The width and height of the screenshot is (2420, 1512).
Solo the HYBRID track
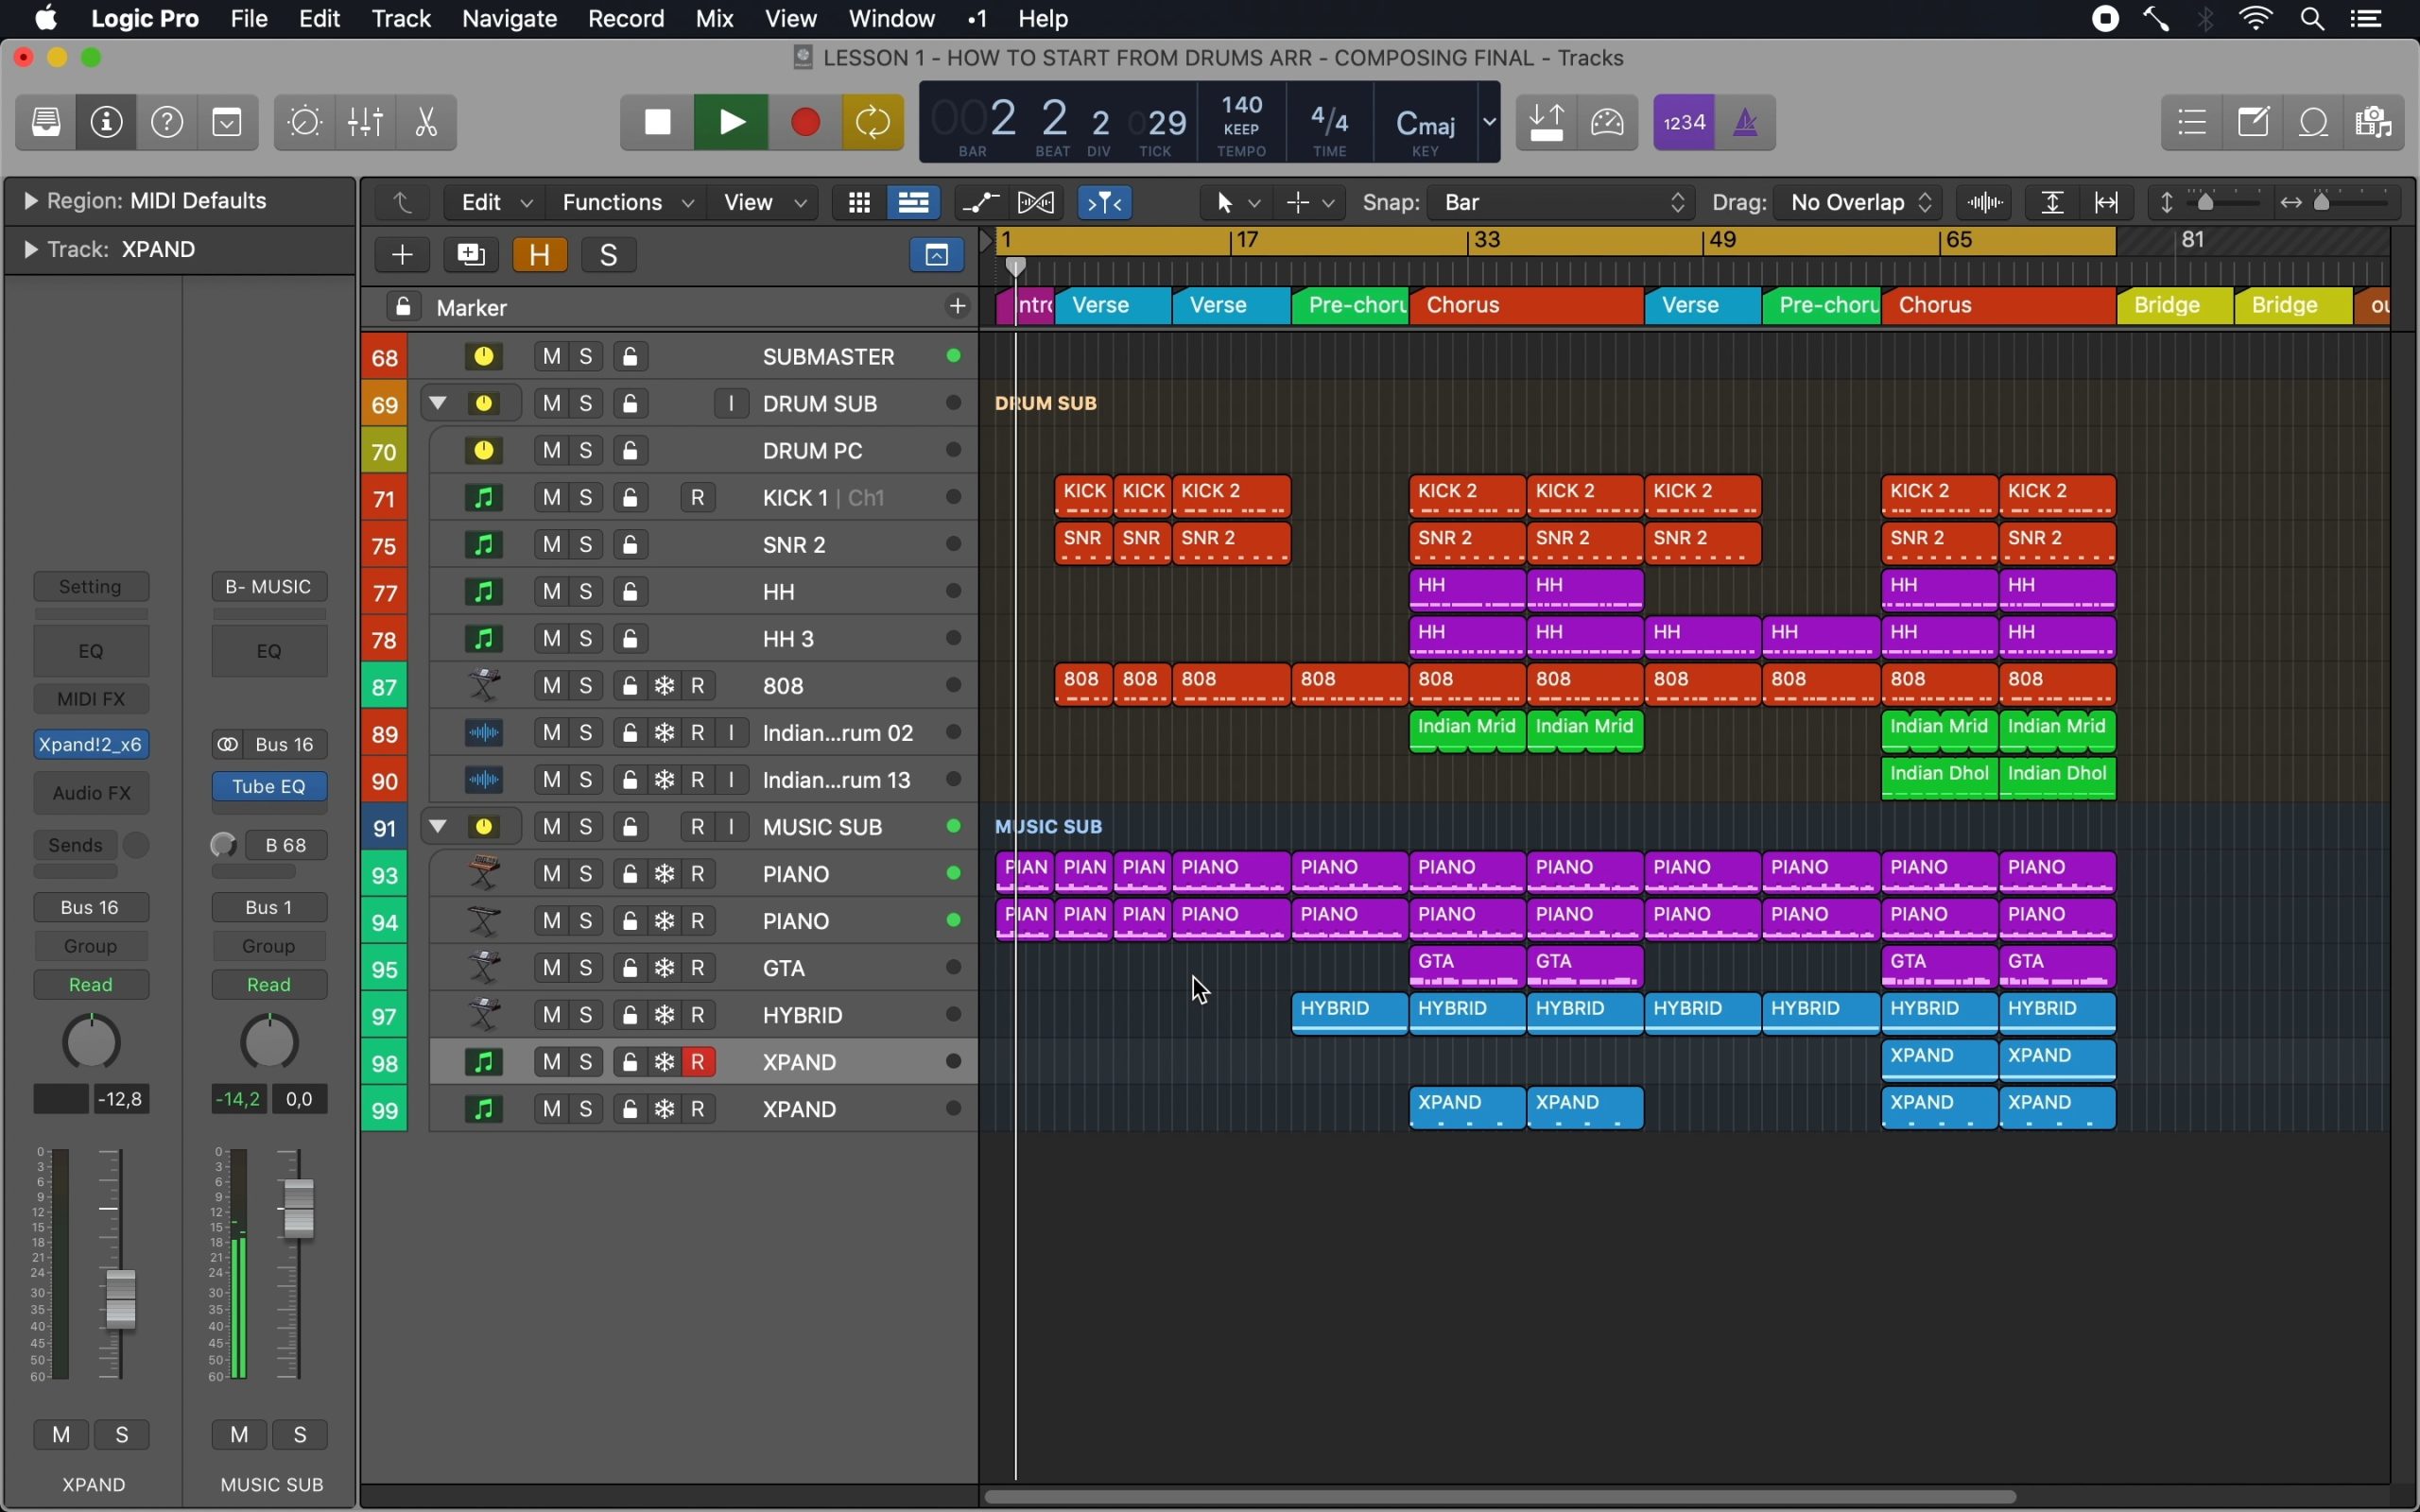point(587,1015)
